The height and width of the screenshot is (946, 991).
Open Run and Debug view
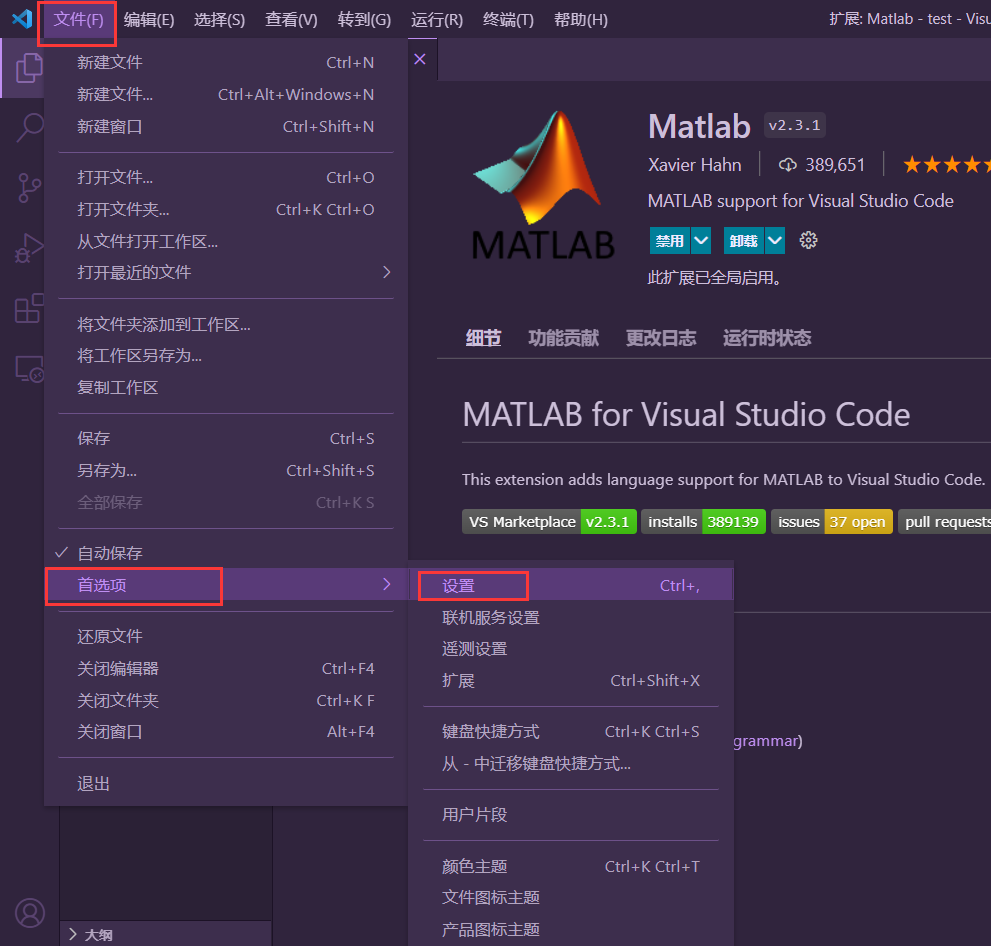[29, 248]
